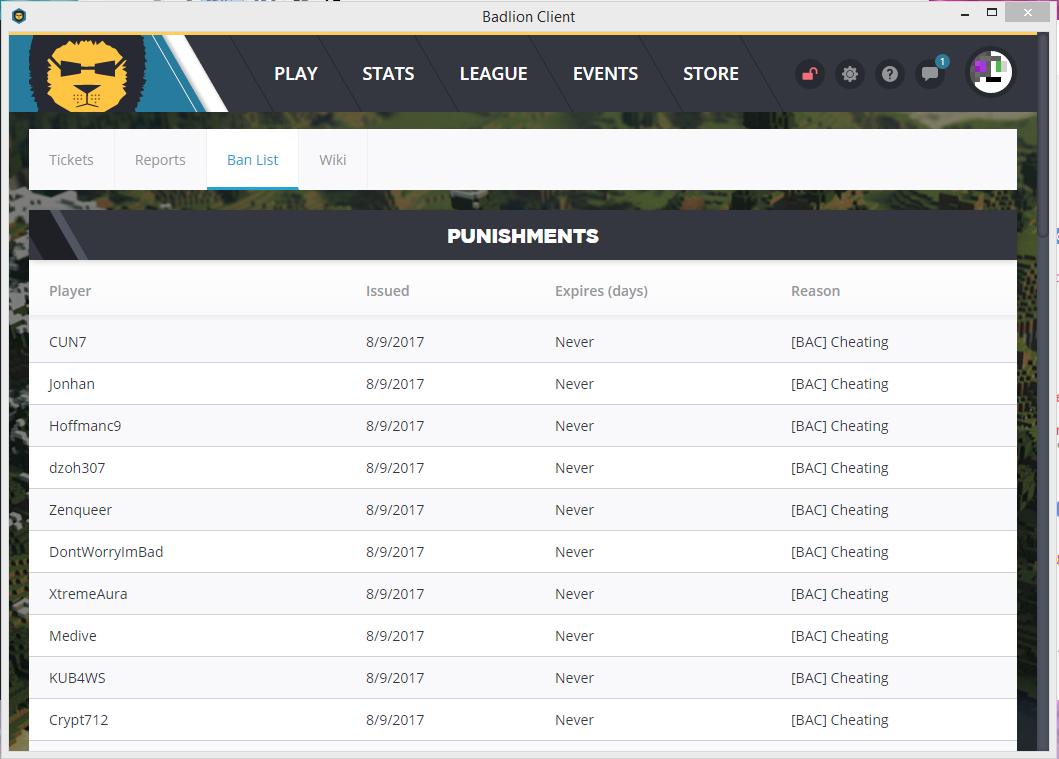This screenshot has height=759, width=1059.
Task: Maximize the Badlion Client window
Action: (x=991, y=13)
